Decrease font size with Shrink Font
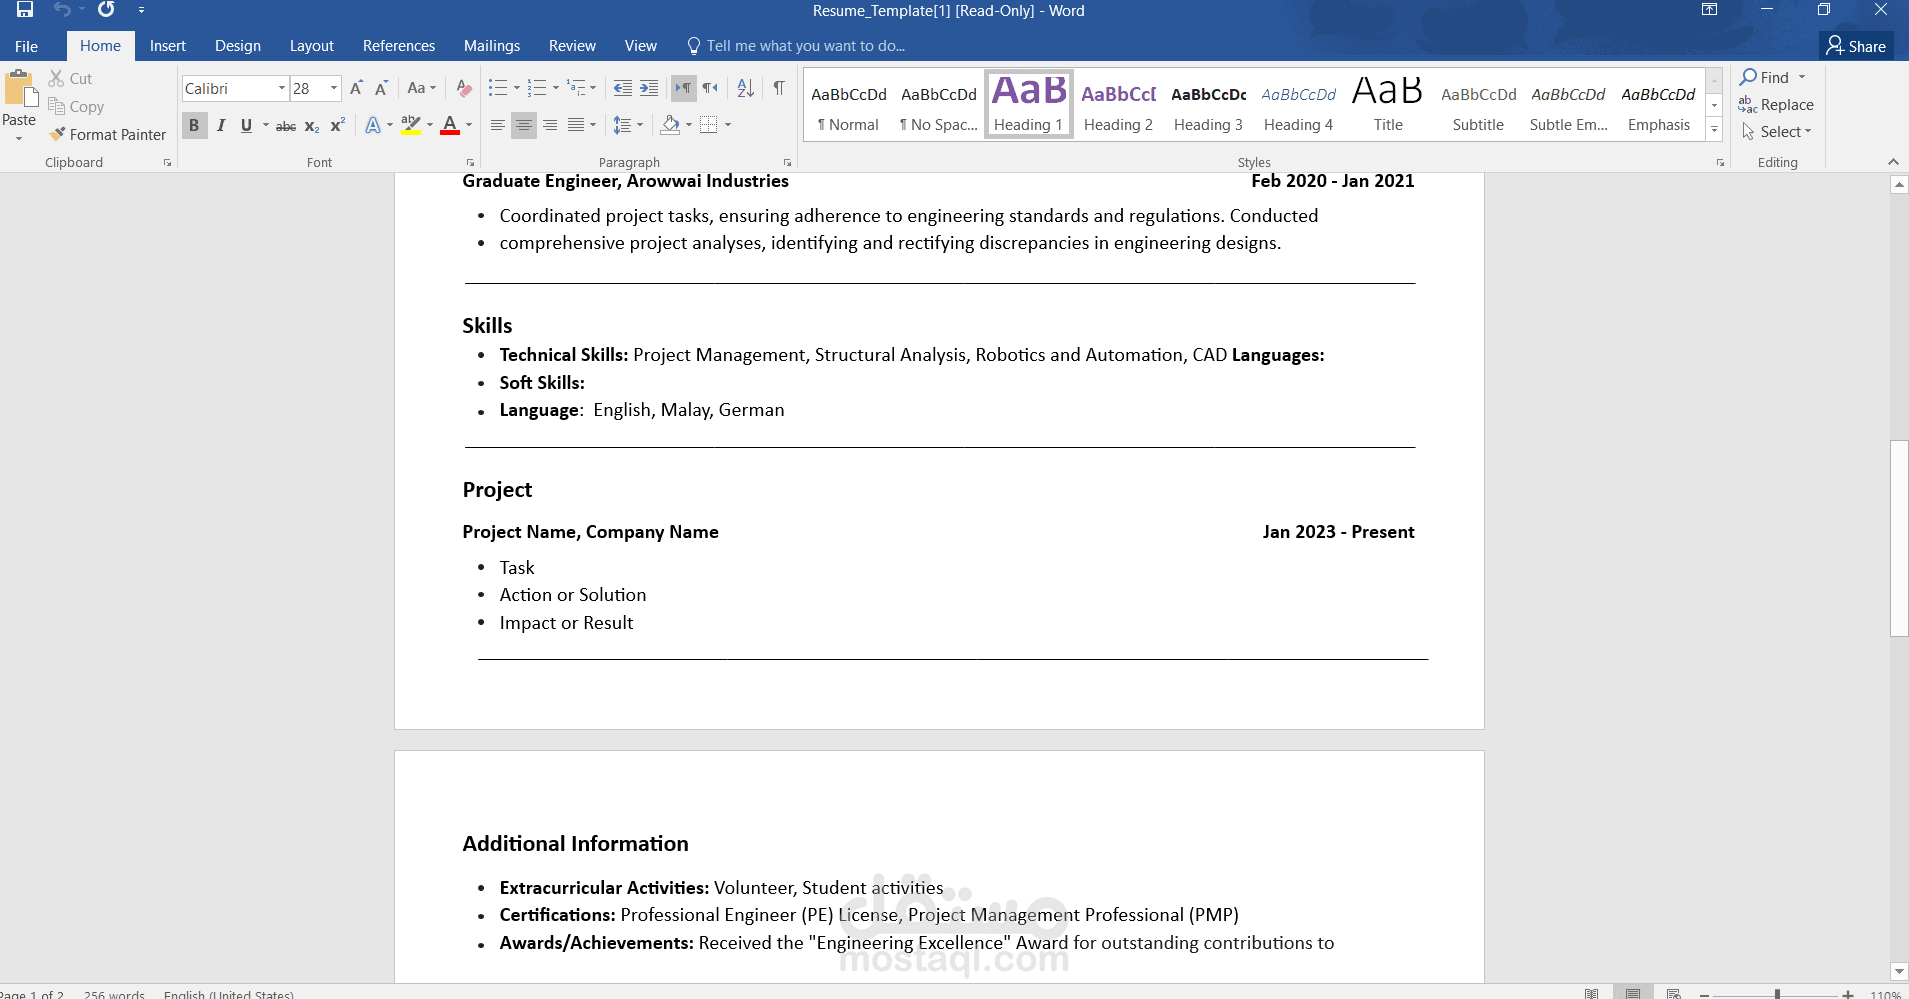Image resolution: width=1909 pixels, height=999 pixels. coord(381,88)
